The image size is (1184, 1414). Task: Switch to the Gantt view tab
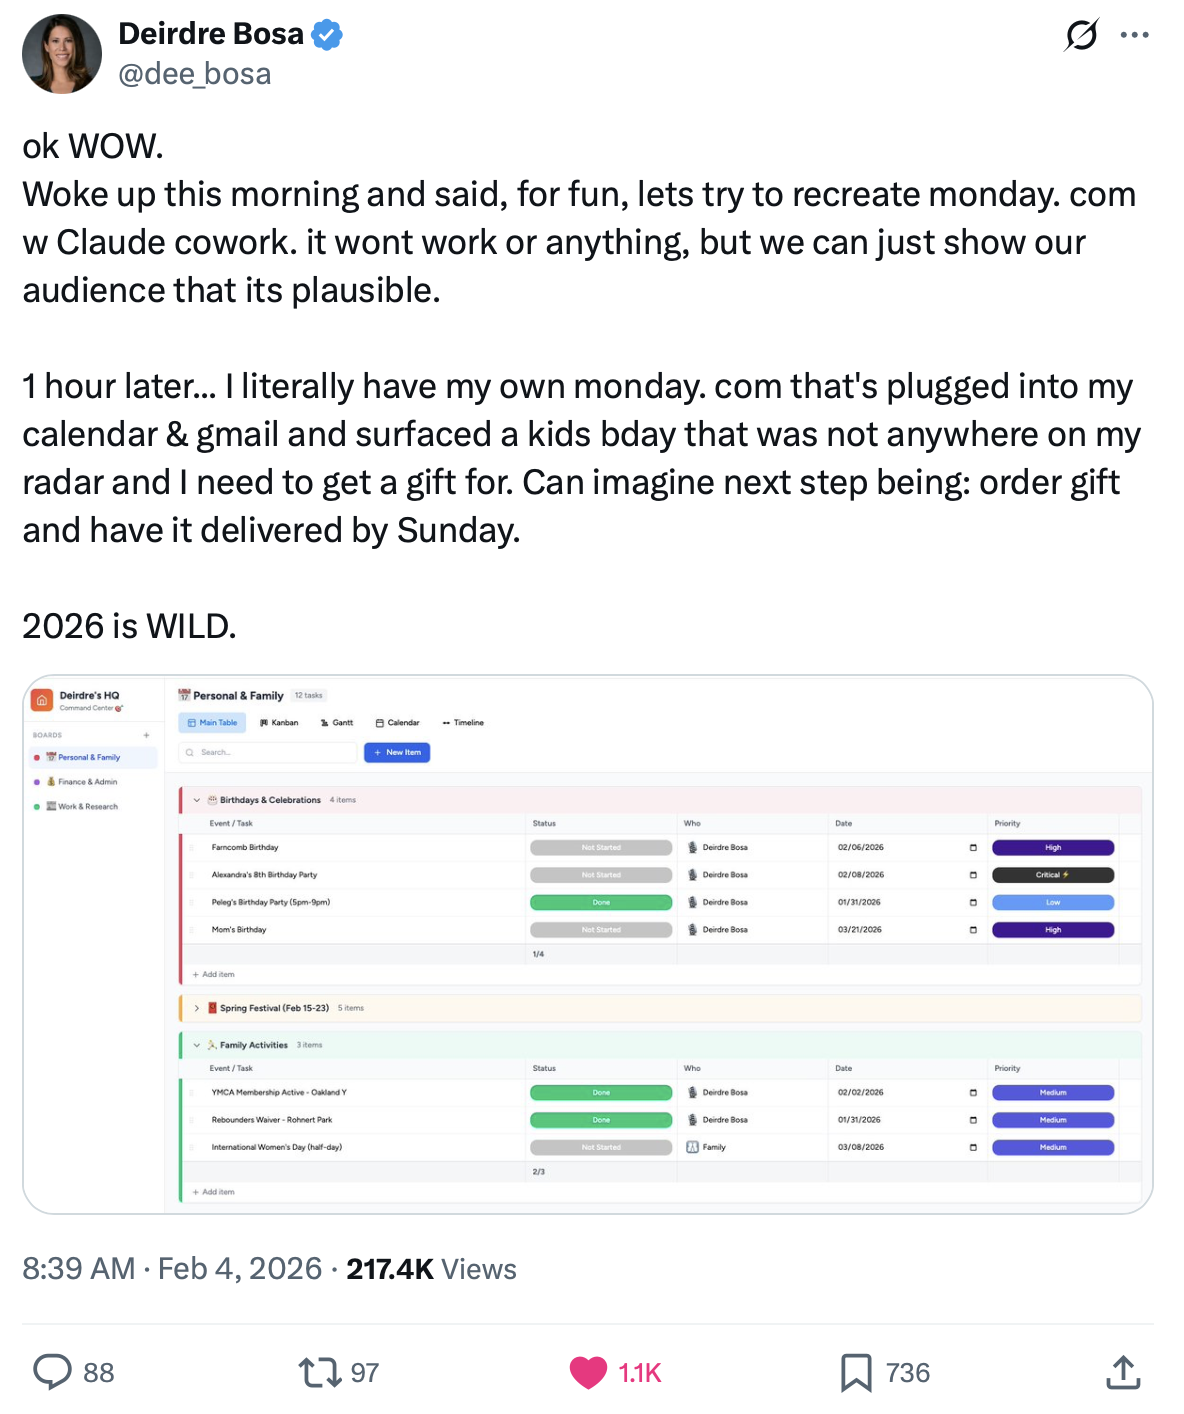337,722
